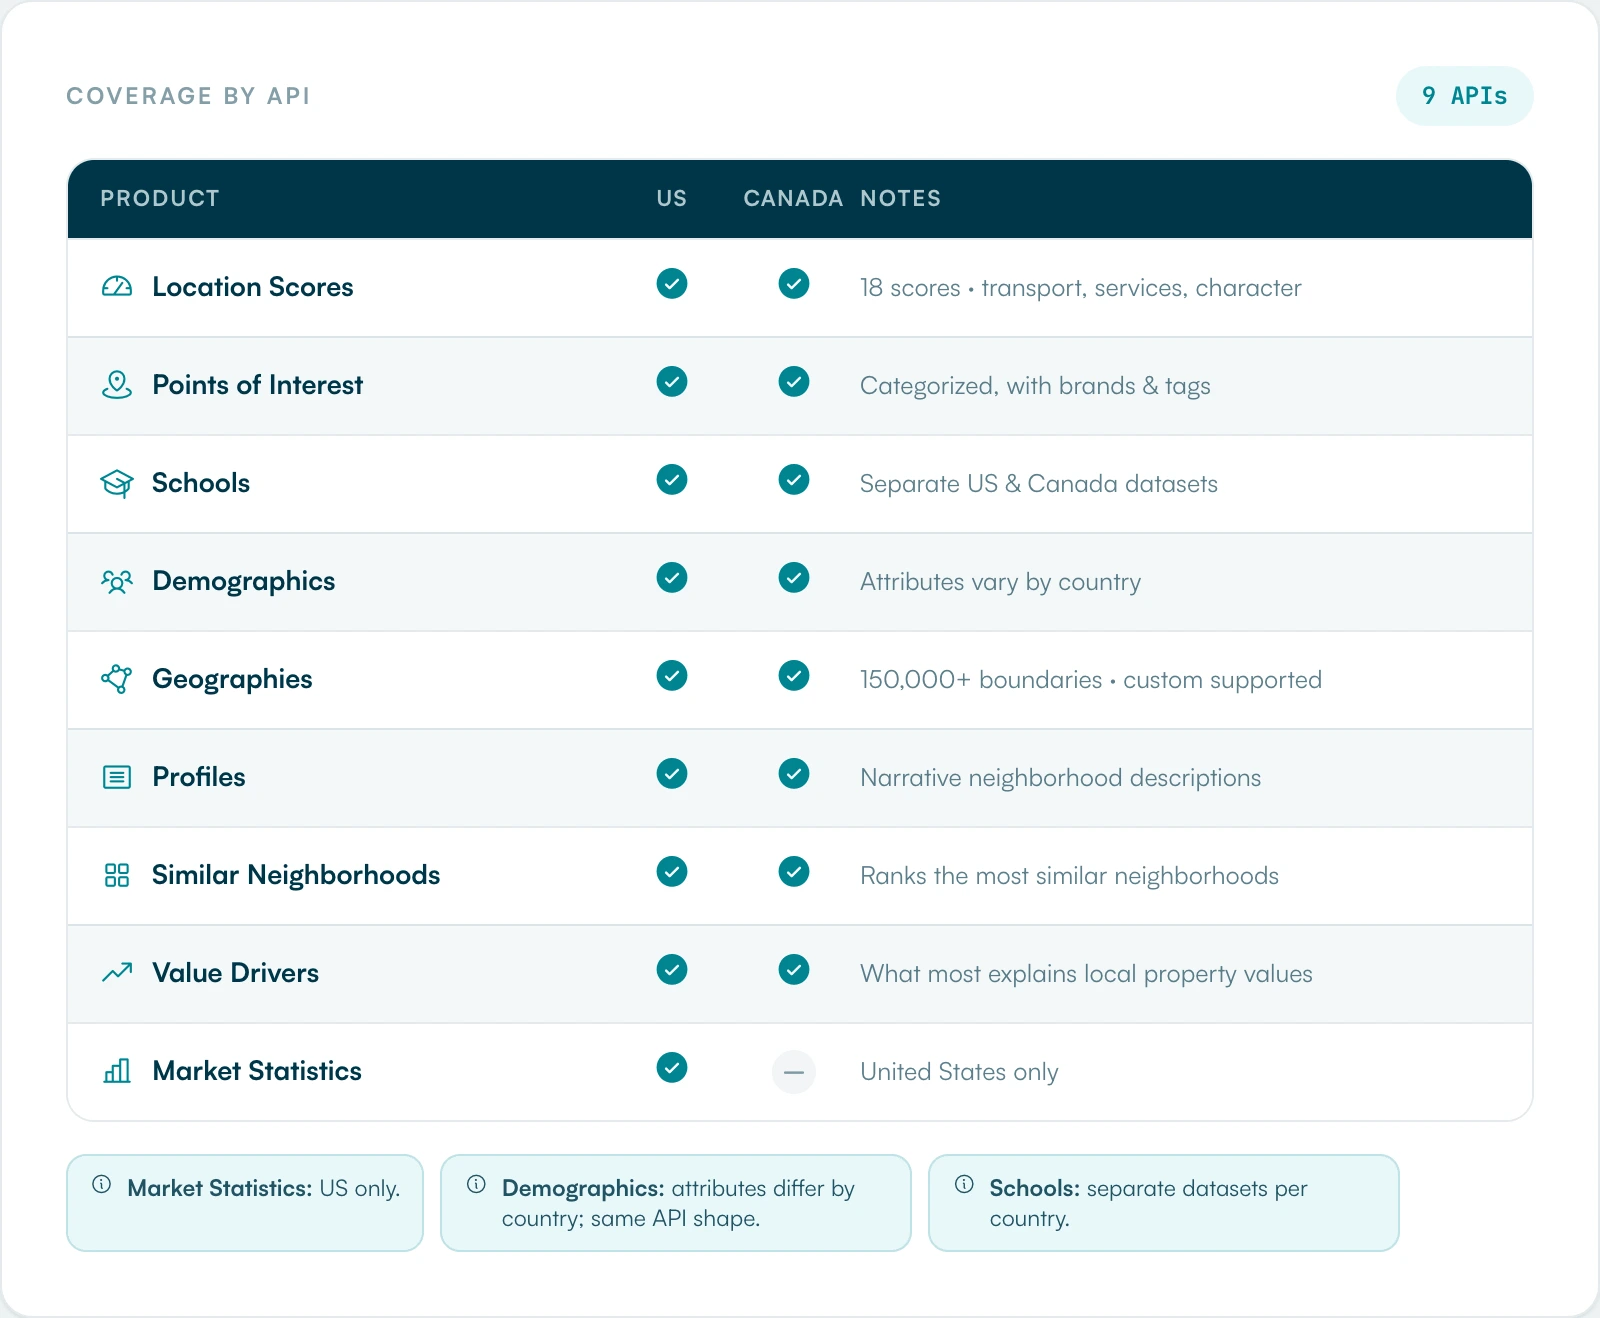Click the Profiles document icon

click(117, 777)
